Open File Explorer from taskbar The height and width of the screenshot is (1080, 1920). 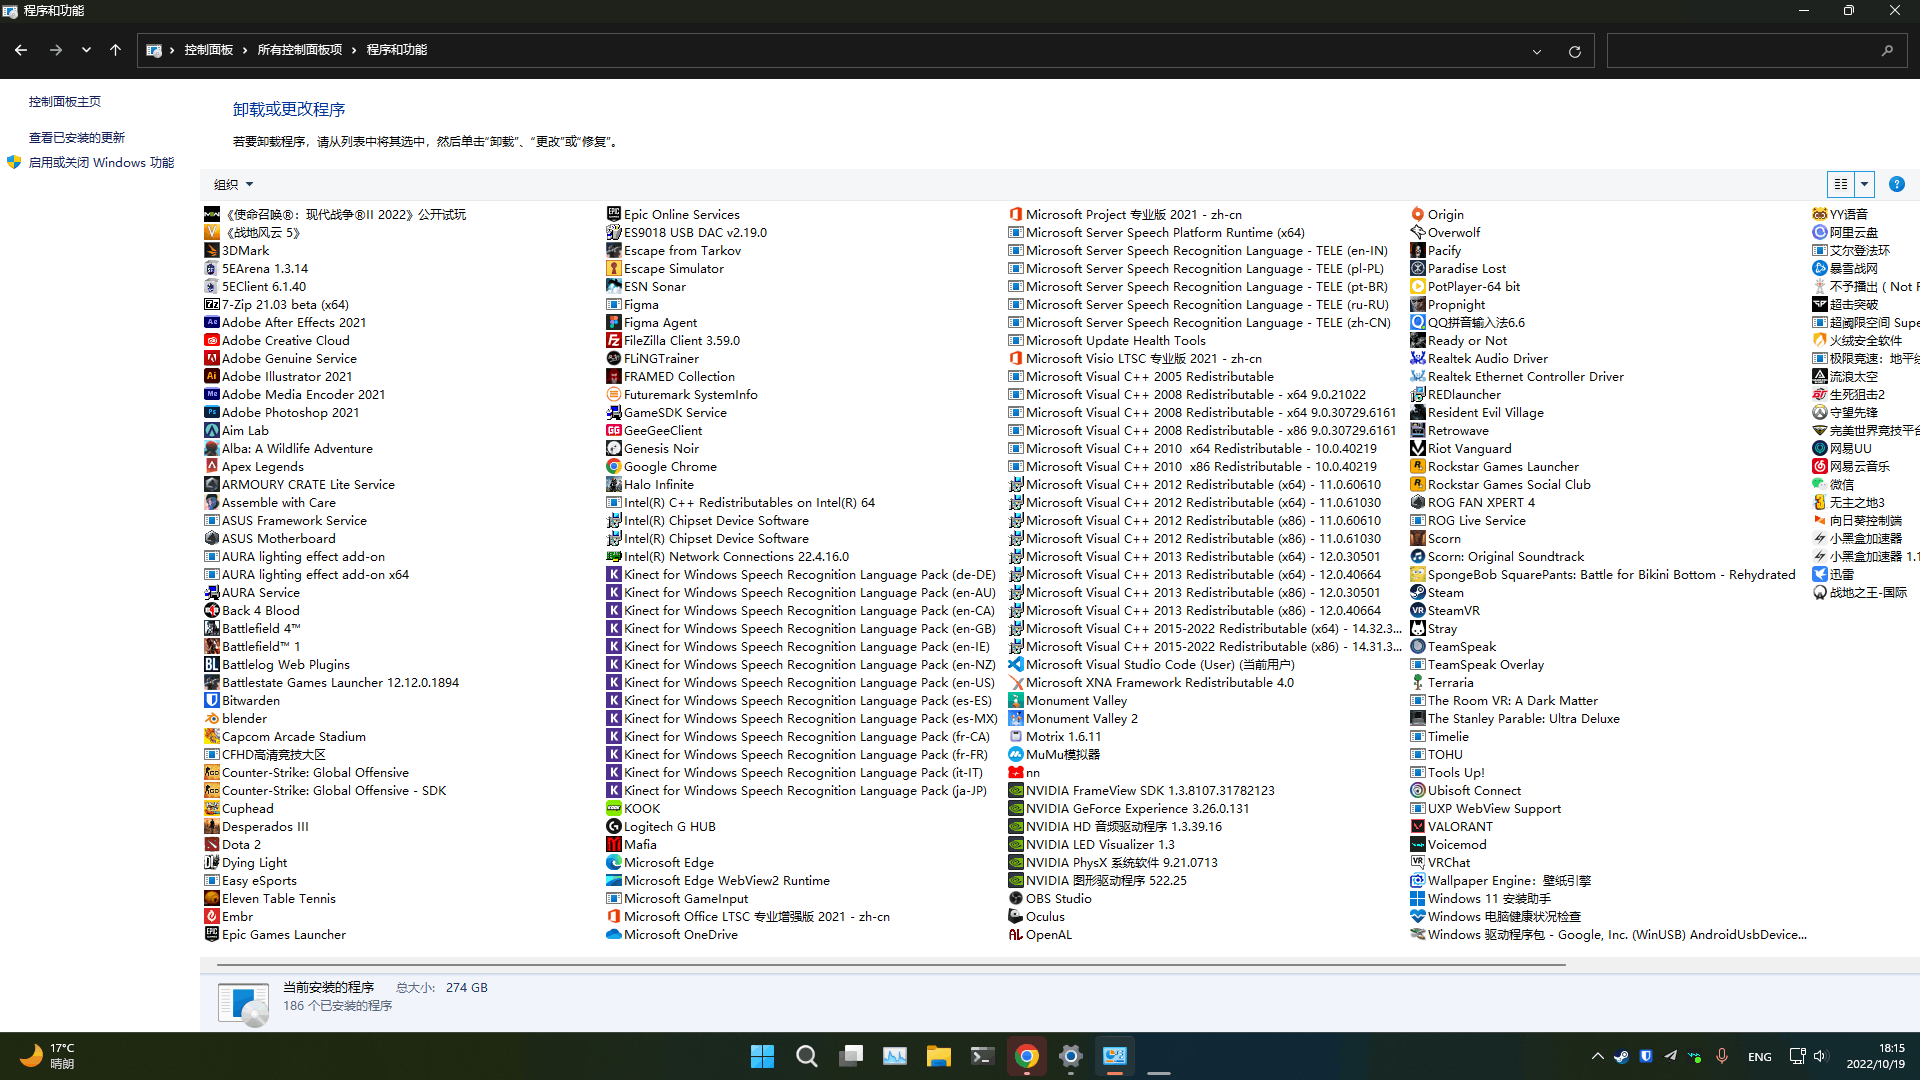938,1056
